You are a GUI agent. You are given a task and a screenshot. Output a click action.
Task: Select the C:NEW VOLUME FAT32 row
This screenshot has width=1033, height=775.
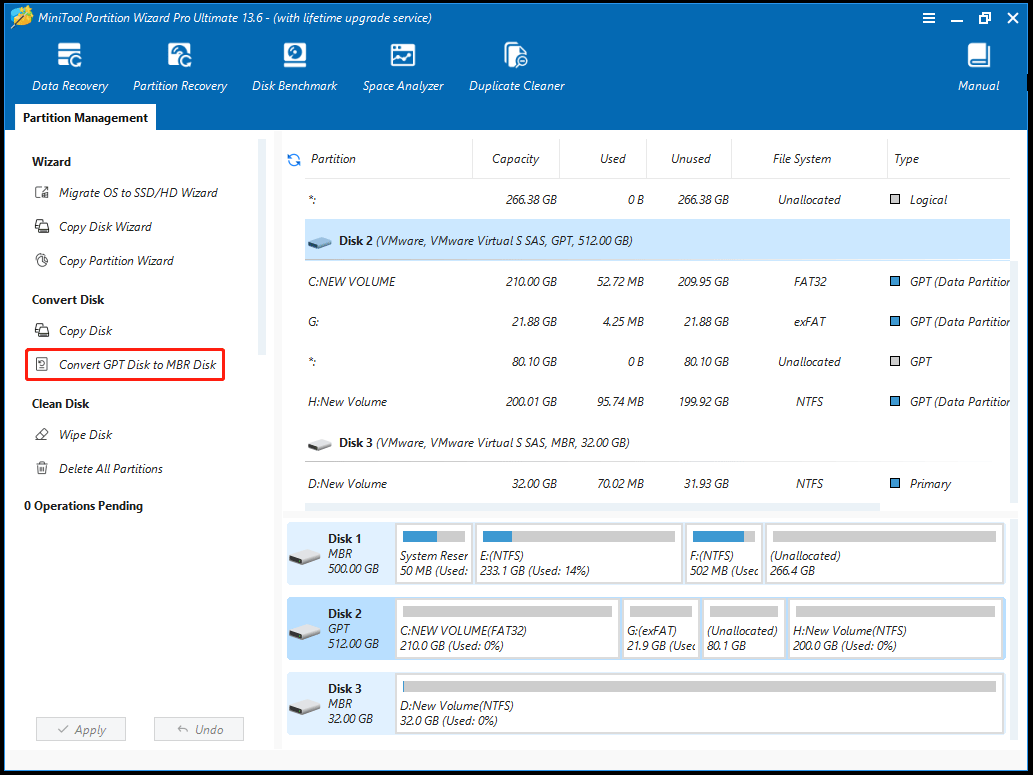[x=657, y=281]
